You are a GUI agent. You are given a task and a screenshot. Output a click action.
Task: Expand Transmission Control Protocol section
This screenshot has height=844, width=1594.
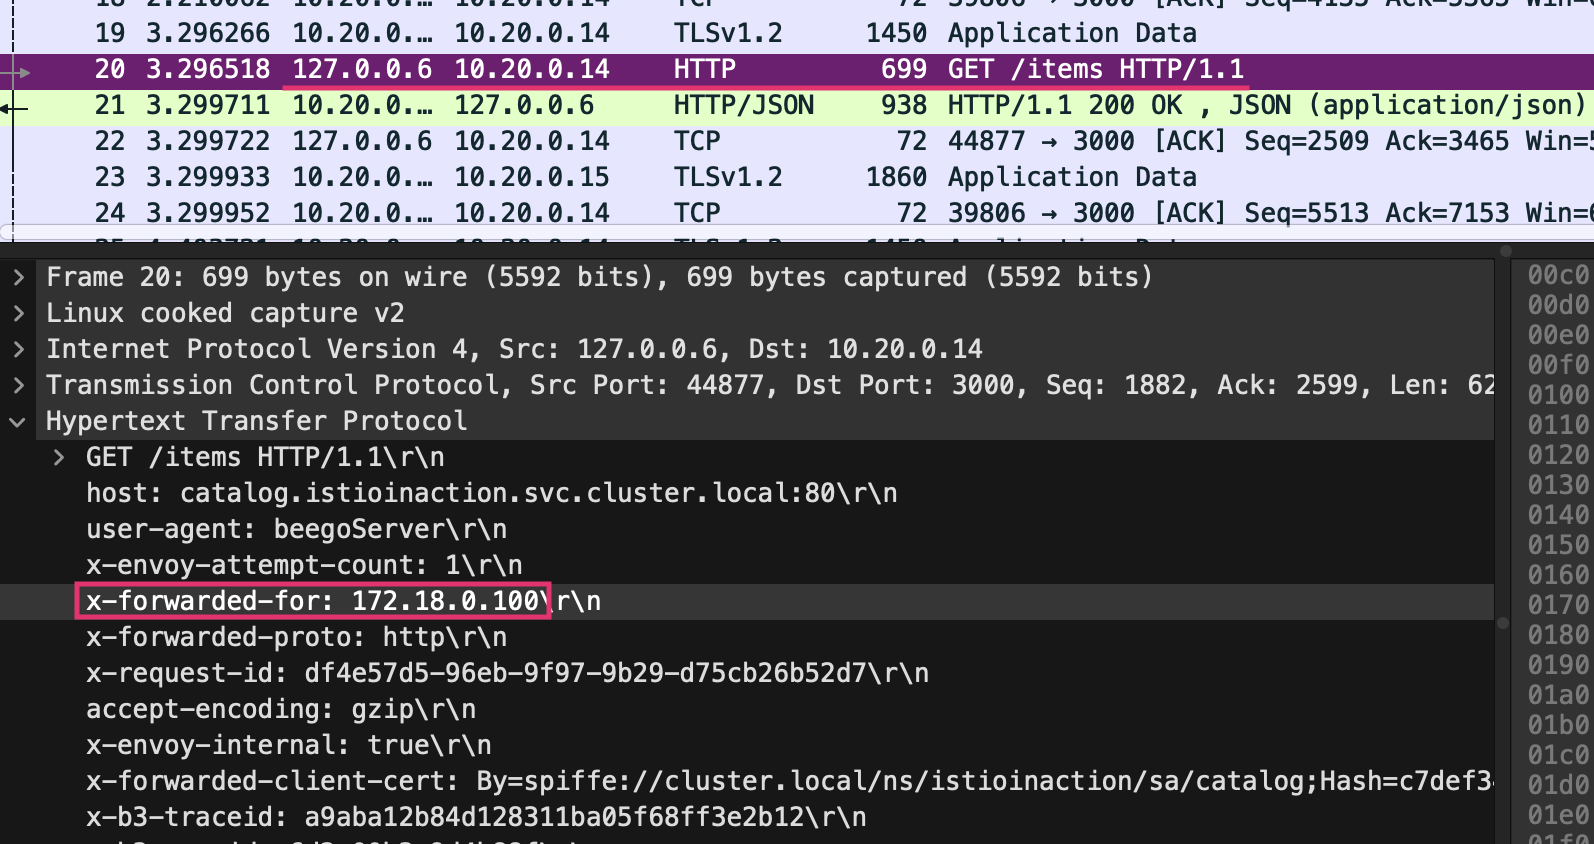coord(18,385)
